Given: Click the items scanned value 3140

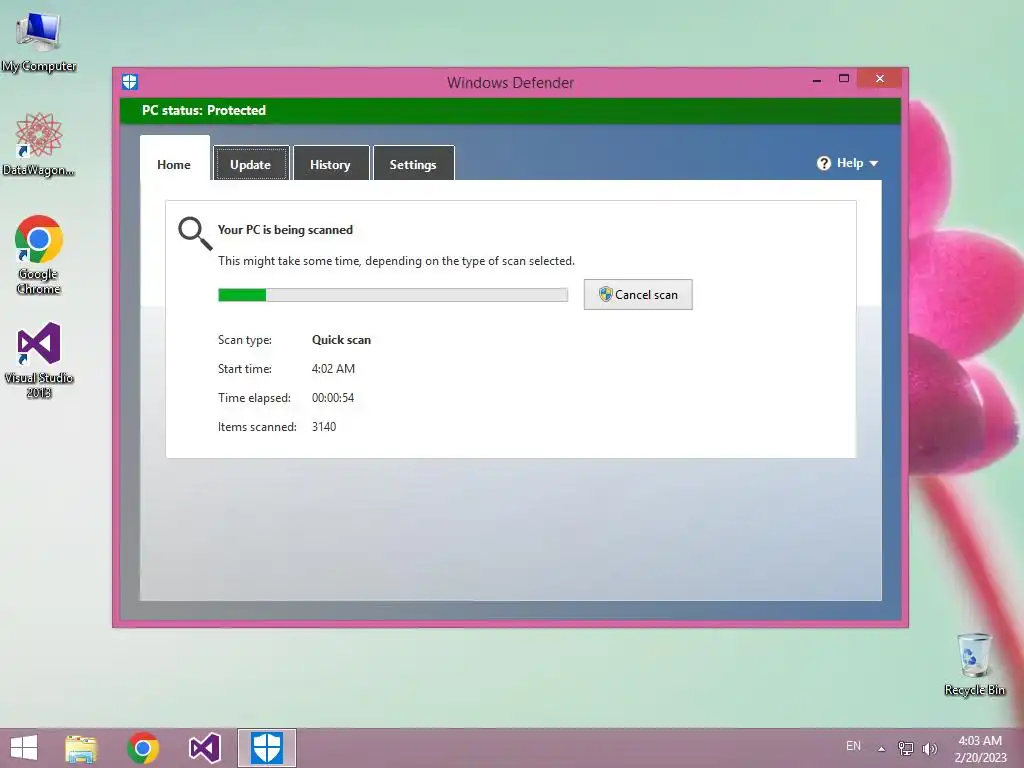Looking at the screenshot, I should pos(324,426).
